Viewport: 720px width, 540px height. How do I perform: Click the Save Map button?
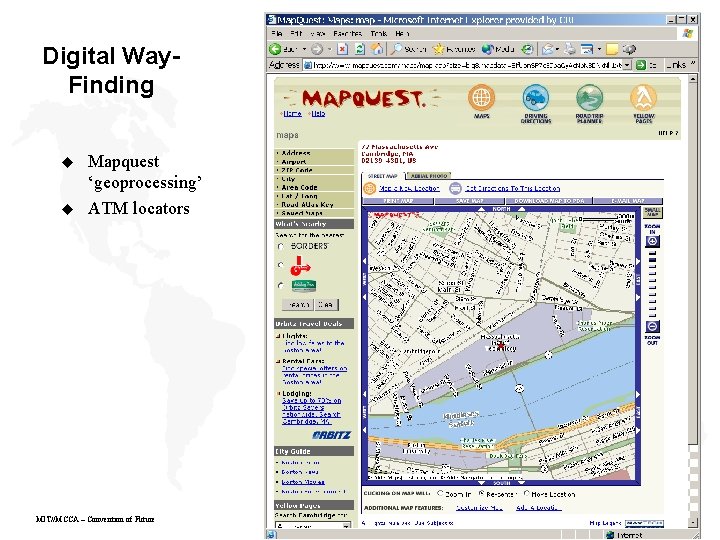(470, 201)
